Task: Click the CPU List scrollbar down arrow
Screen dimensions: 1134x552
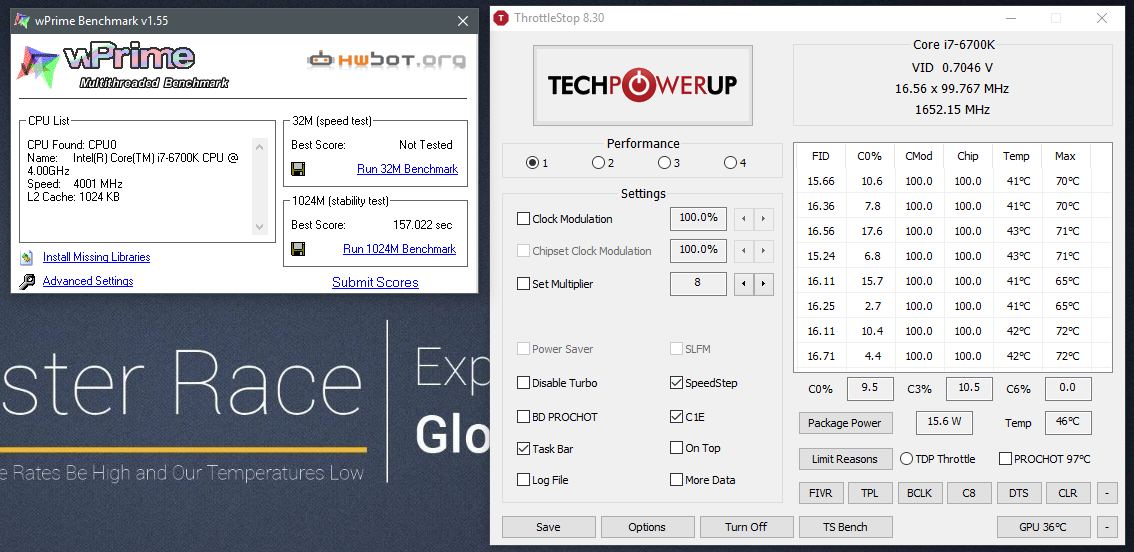Action: point(260,227)
